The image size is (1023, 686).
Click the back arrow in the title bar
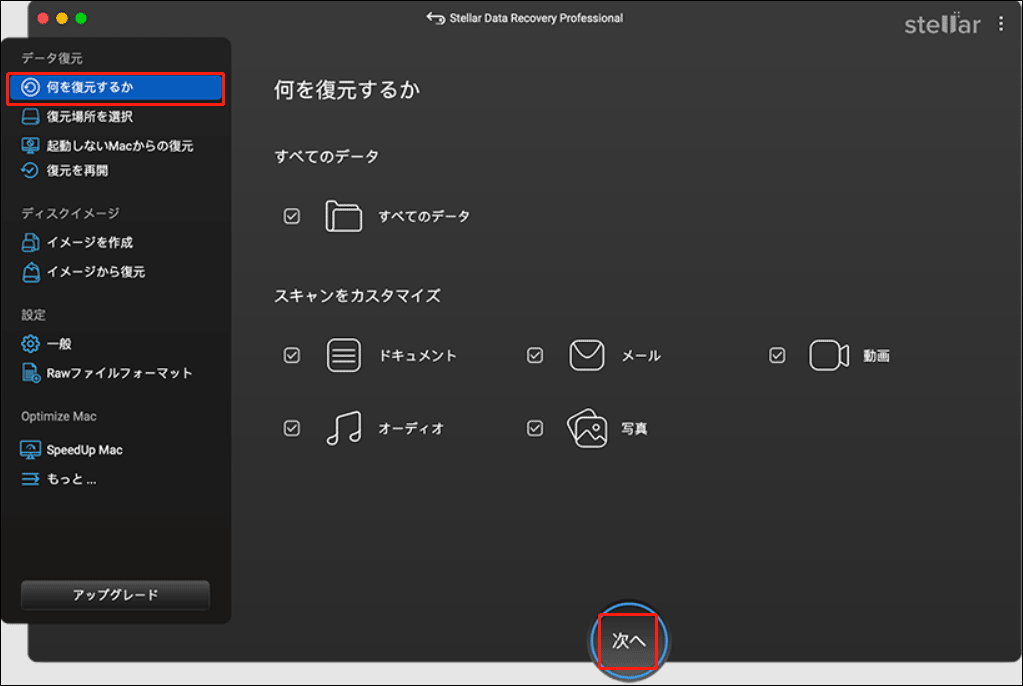click(x=433, y=17)
